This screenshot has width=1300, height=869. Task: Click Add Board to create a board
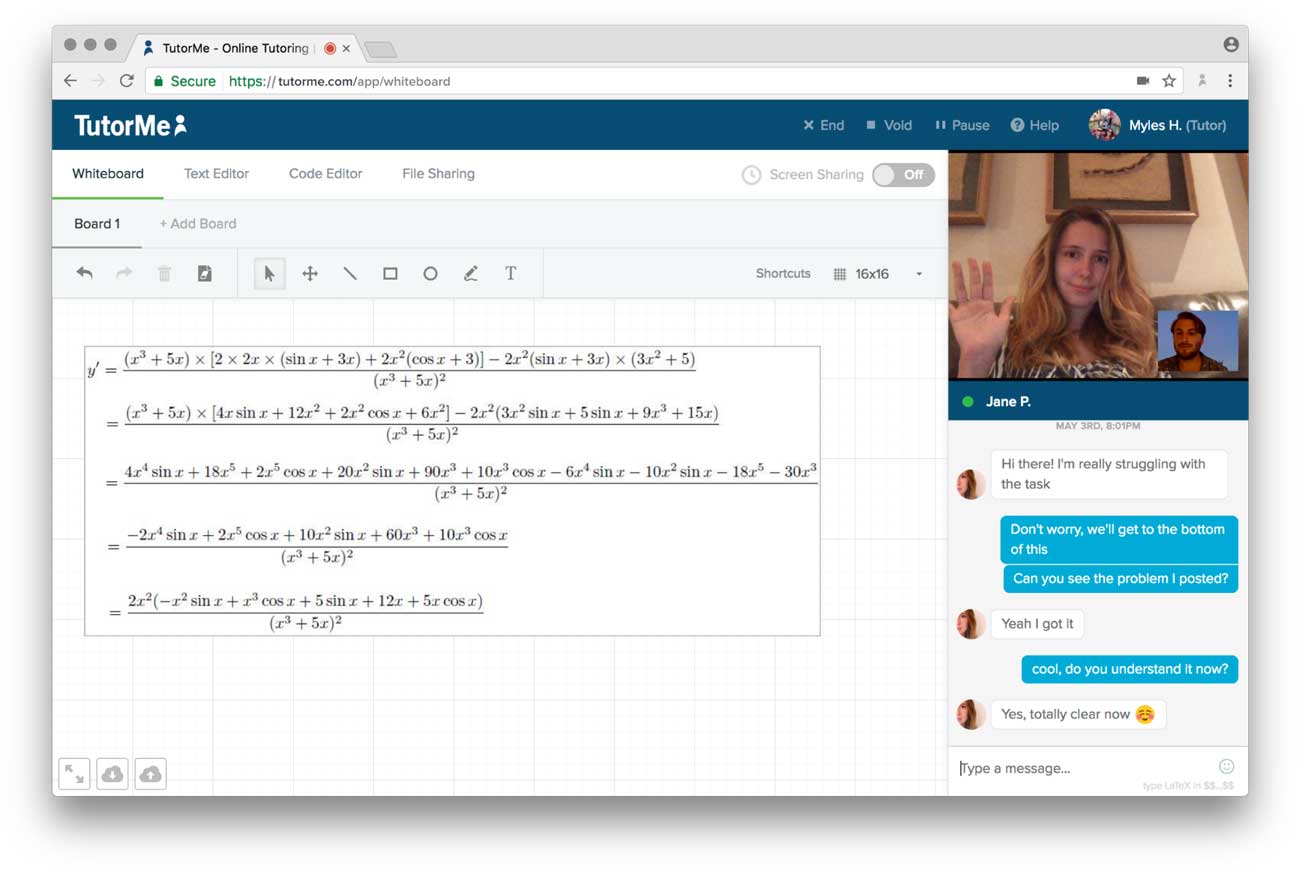[198, 224]
